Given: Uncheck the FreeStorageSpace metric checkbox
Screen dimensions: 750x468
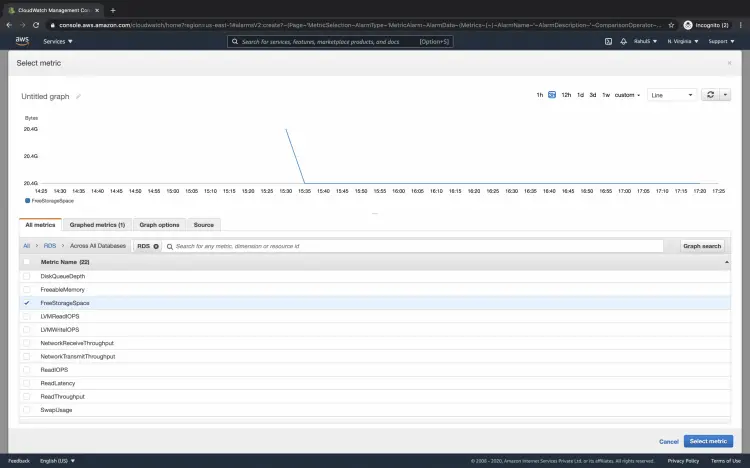Looking at the screenshot, I should 26,303.
